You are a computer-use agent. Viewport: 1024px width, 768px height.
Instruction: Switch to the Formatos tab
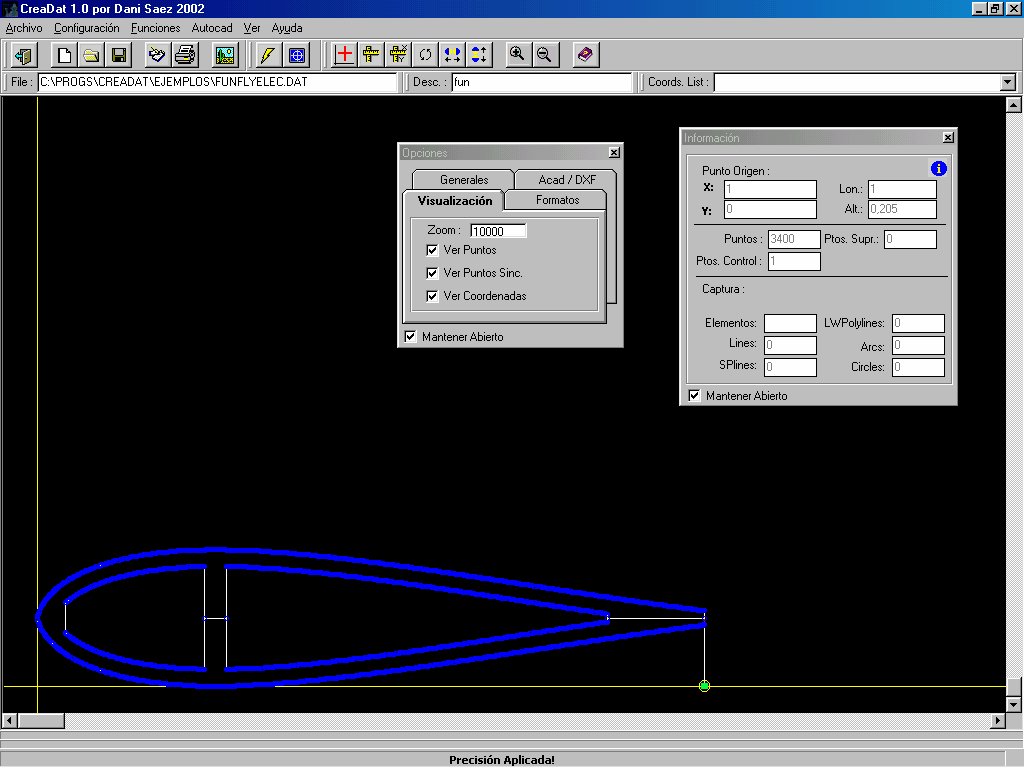tap(557, 200)
